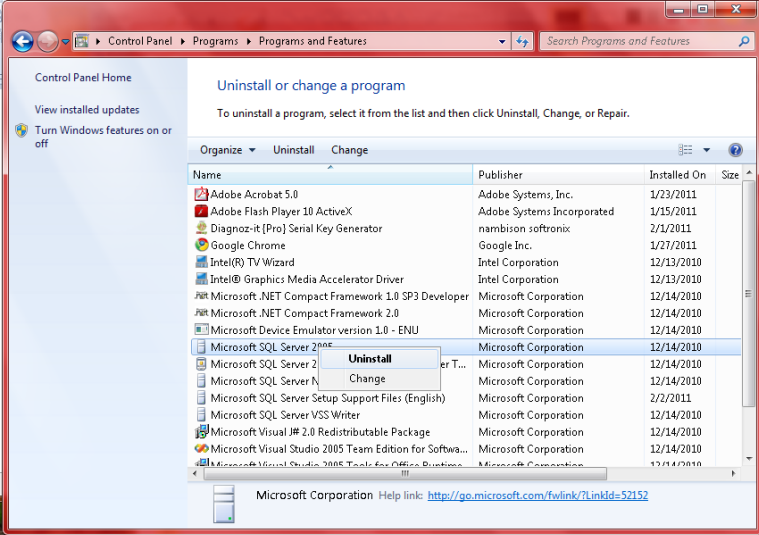The height and width of the screenshot is (535, 759).
Task: Open the Organize dropdown menu
Action: 228,150
